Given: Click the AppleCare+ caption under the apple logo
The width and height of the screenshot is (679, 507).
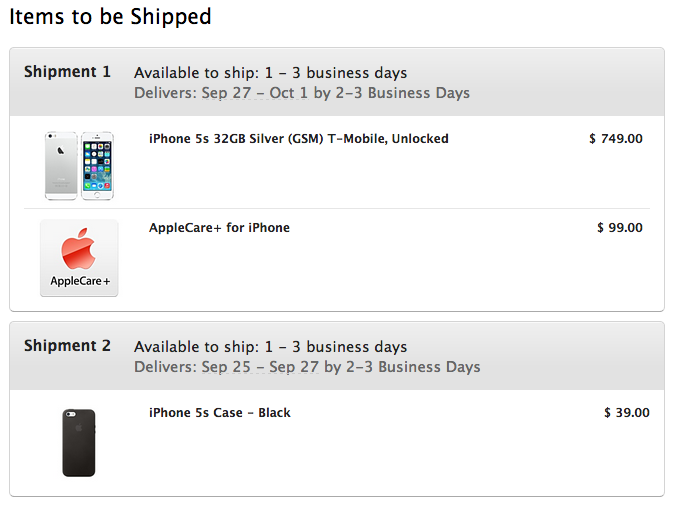Looking at the screenshot, I should click(79, 282).
